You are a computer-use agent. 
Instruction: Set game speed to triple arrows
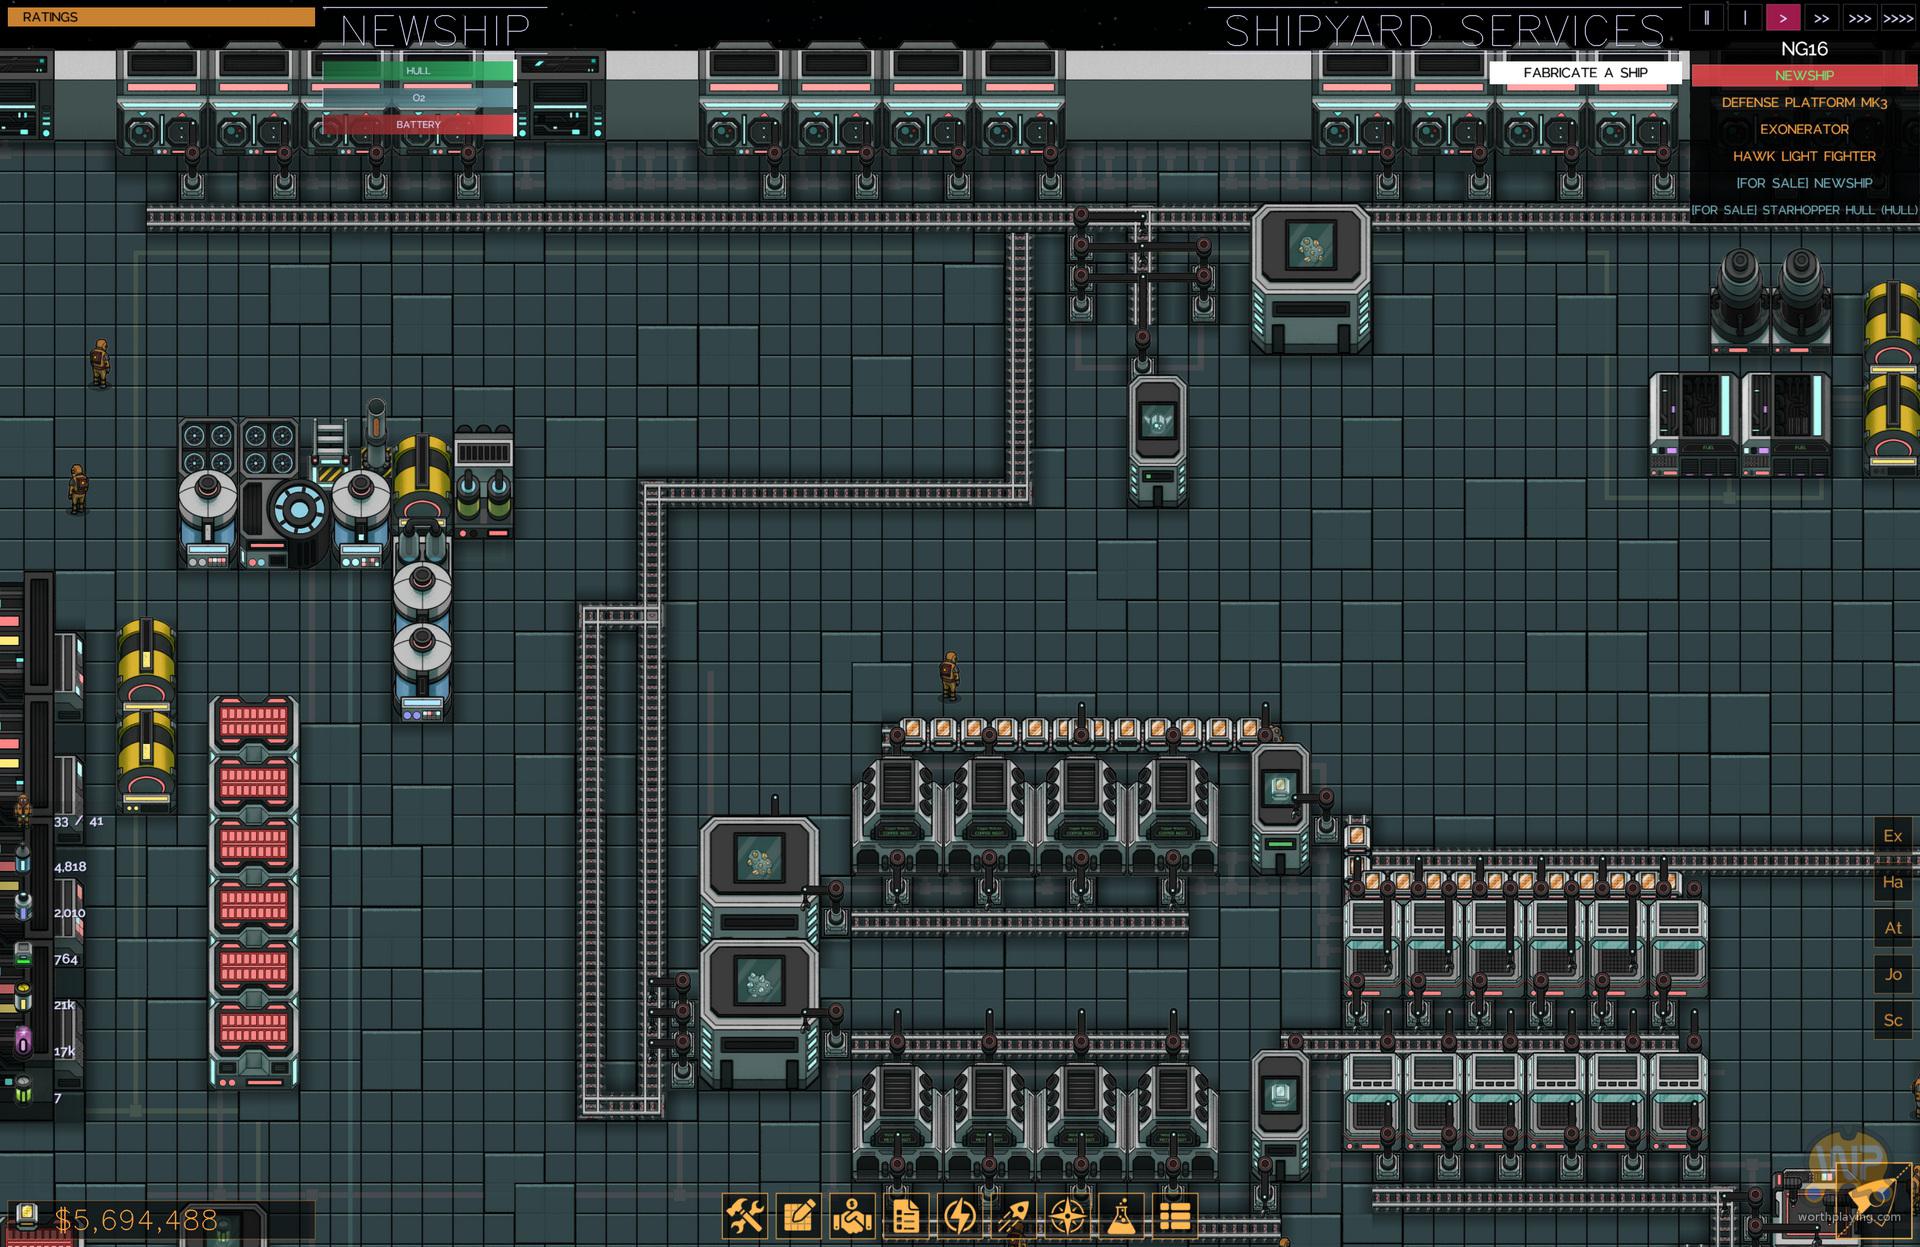1860,18
